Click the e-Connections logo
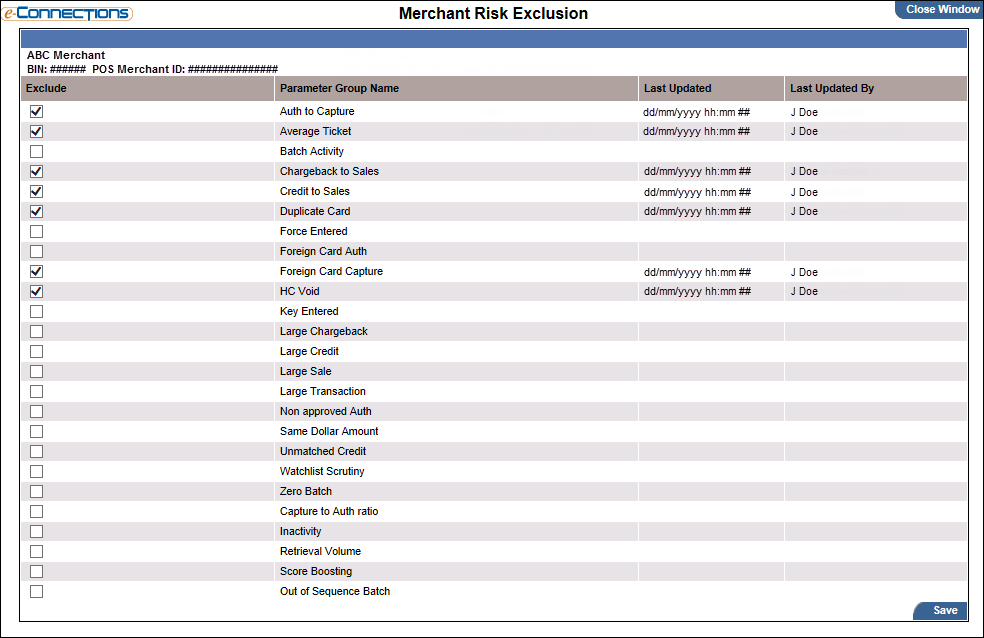 point(67,13)
